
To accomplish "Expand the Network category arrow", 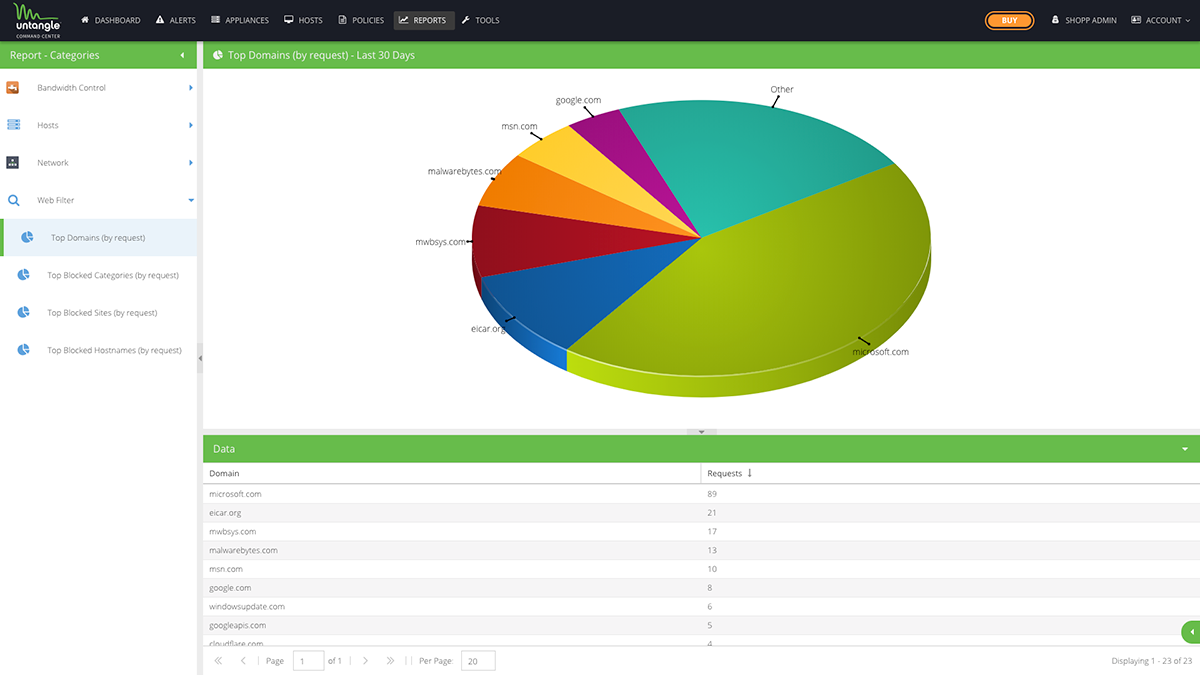I will [x=190, y=163].
